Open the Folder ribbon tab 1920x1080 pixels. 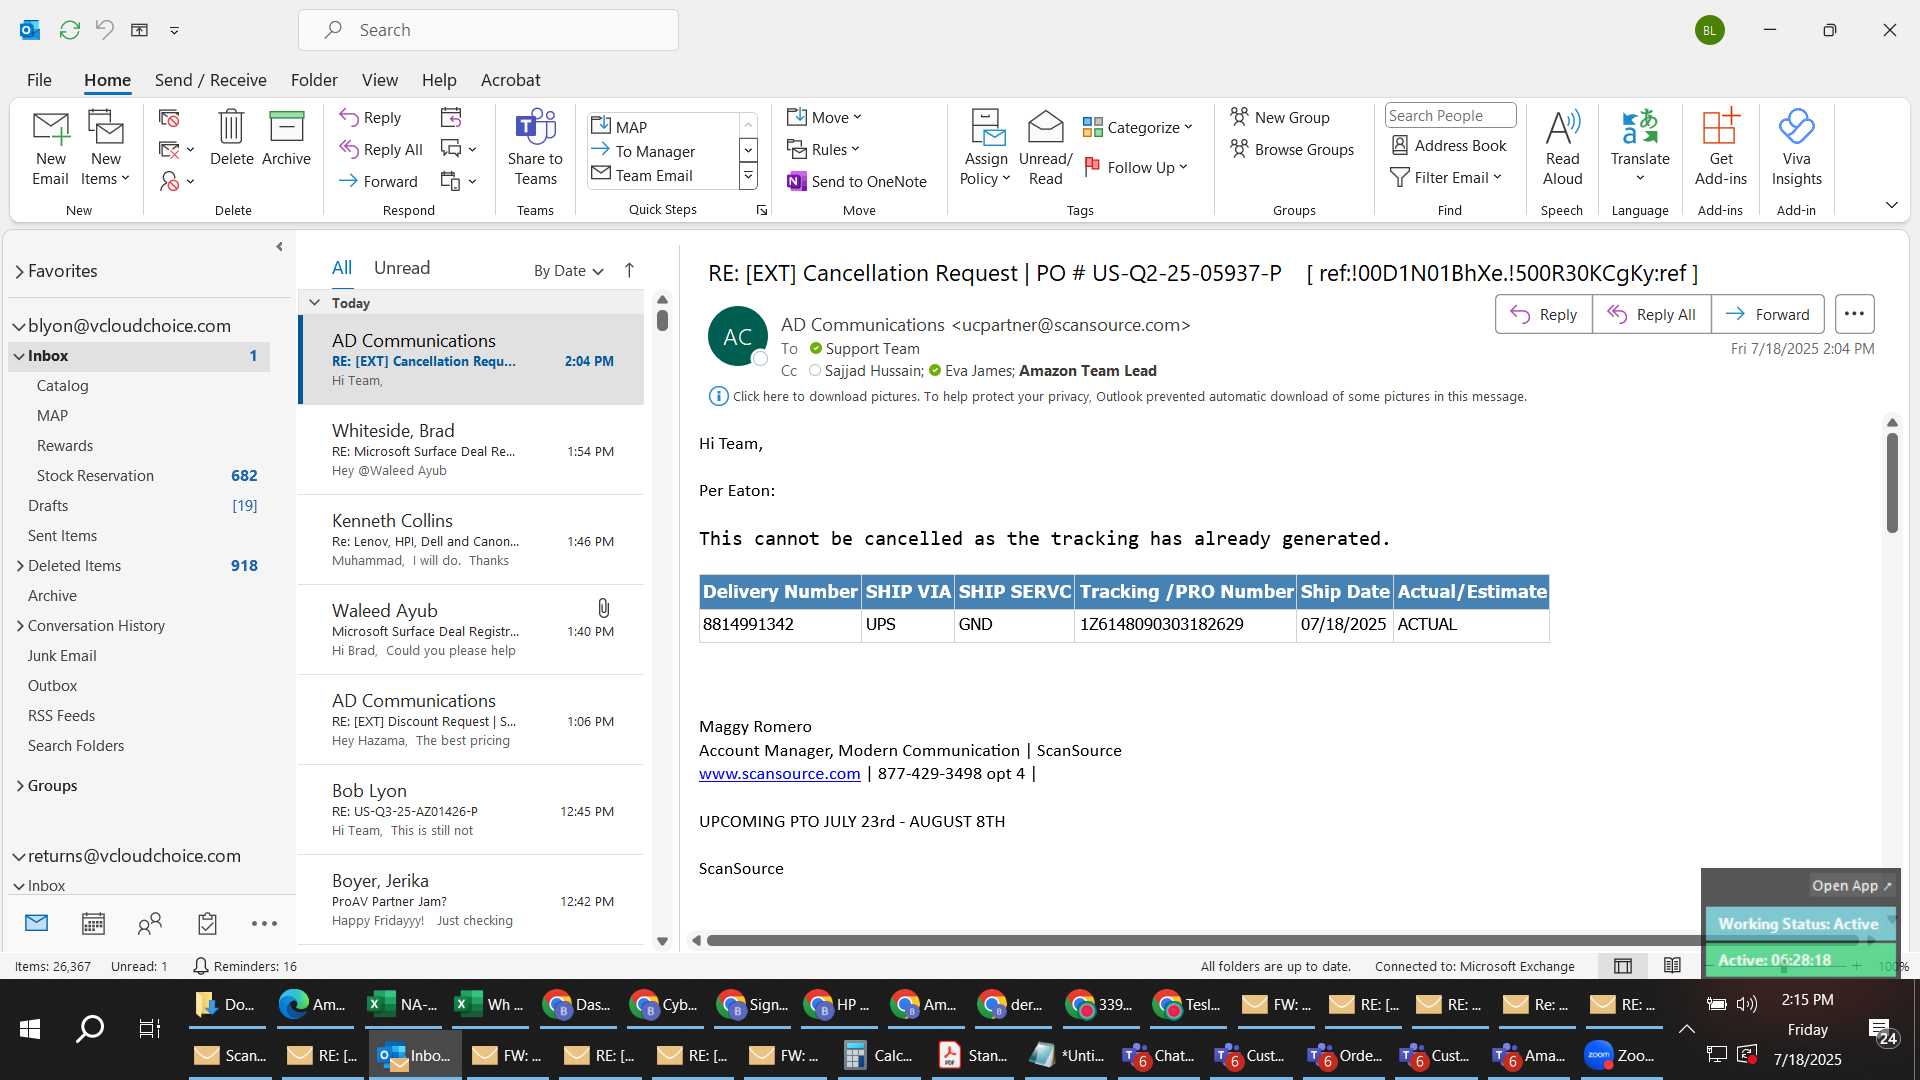tap(314, 80)
